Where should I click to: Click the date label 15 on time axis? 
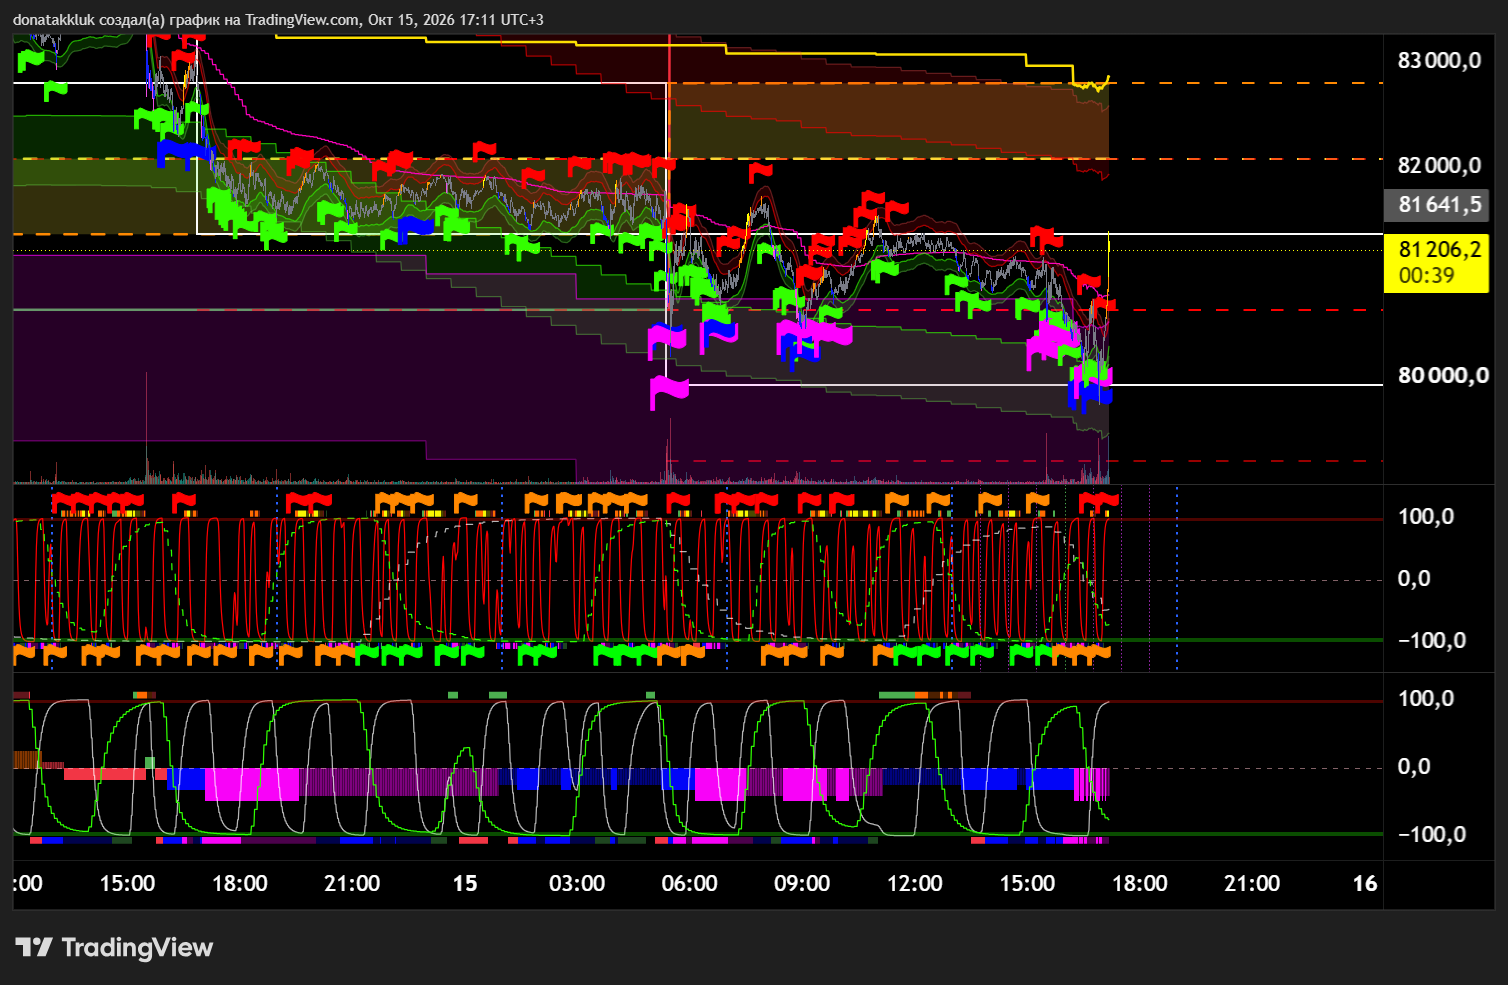coord(465,883)
